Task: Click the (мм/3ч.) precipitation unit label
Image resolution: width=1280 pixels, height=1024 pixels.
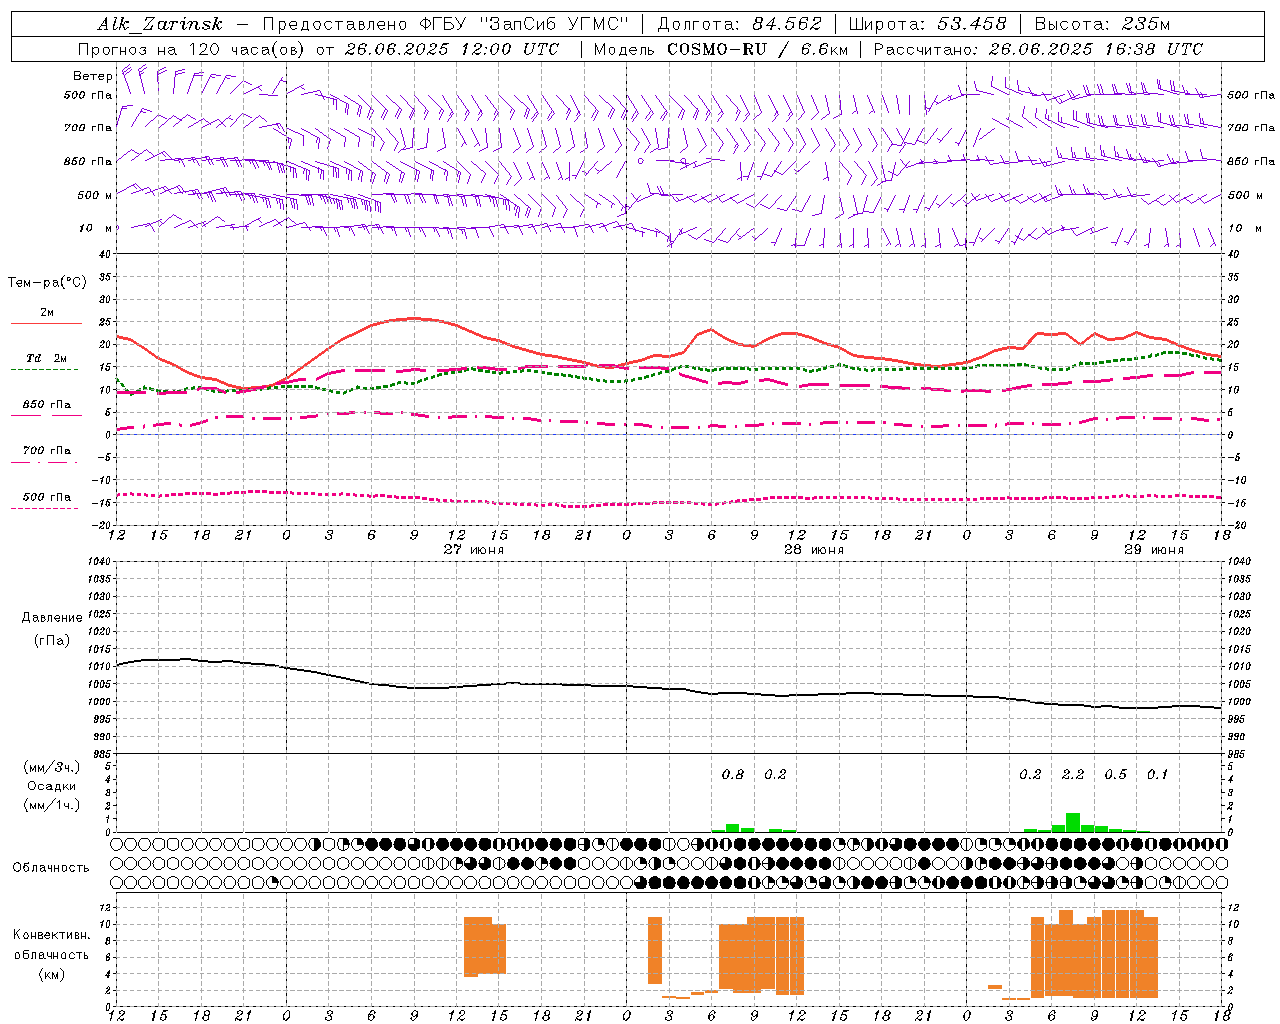Action: pyautogui.click(x=51, y=767)
